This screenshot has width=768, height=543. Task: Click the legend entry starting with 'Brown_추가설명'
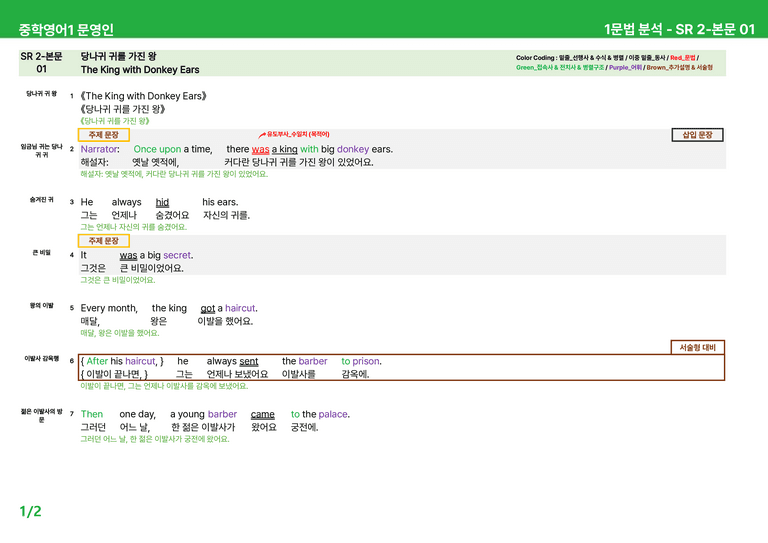coord(679,68)
